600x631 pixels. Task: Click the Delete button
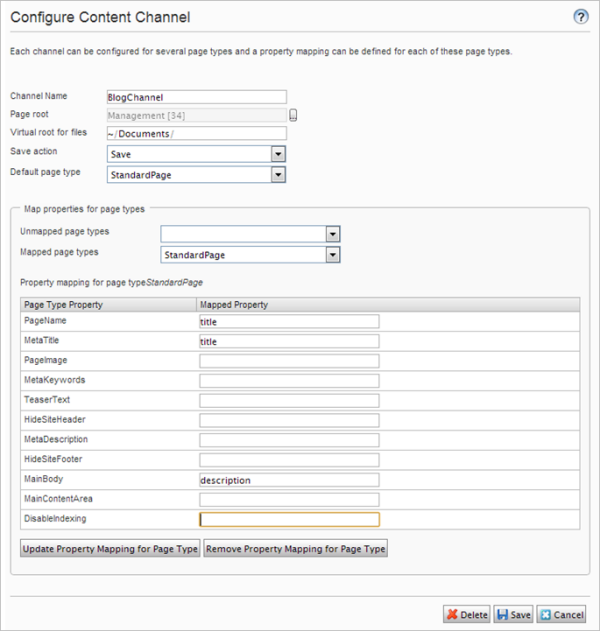(466, 614)
